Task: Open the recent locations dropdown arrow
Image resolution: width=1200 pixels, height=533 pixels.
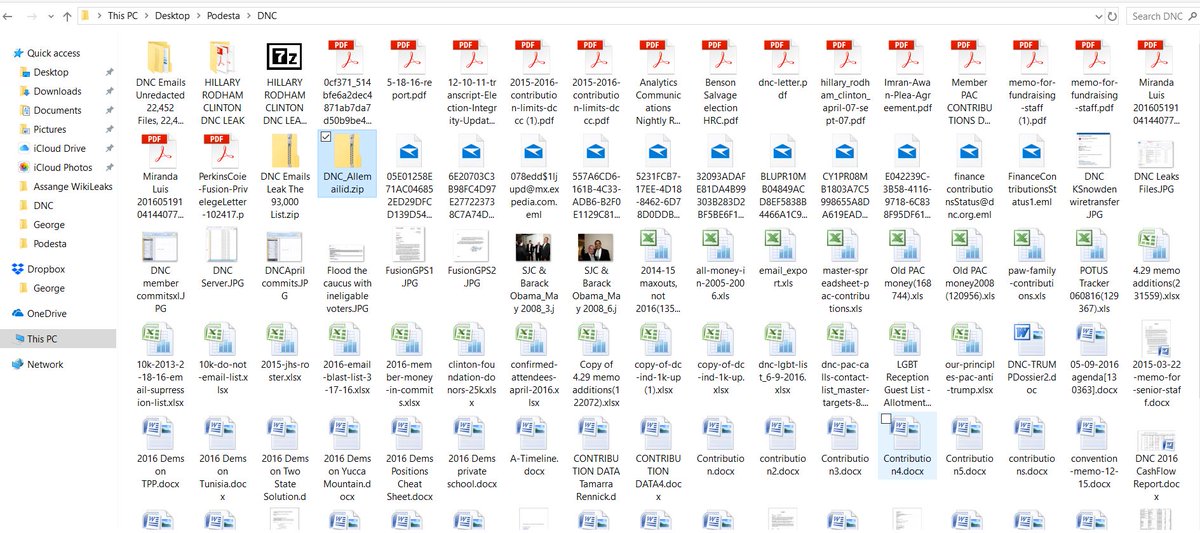Action: 50,17
